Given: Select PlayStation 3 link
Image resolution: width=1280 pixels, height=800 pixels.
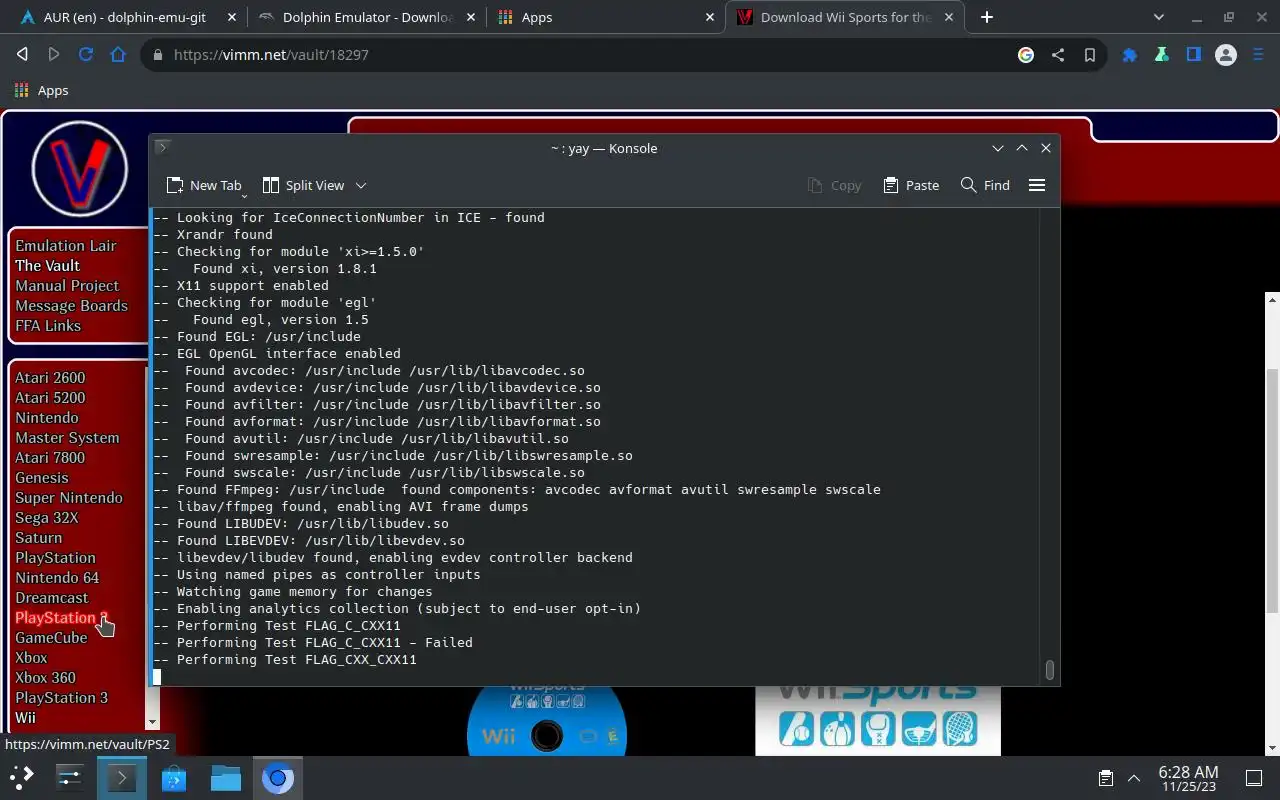Looking at the screenshot, I should pyautogui.click(x=61, y=697).
